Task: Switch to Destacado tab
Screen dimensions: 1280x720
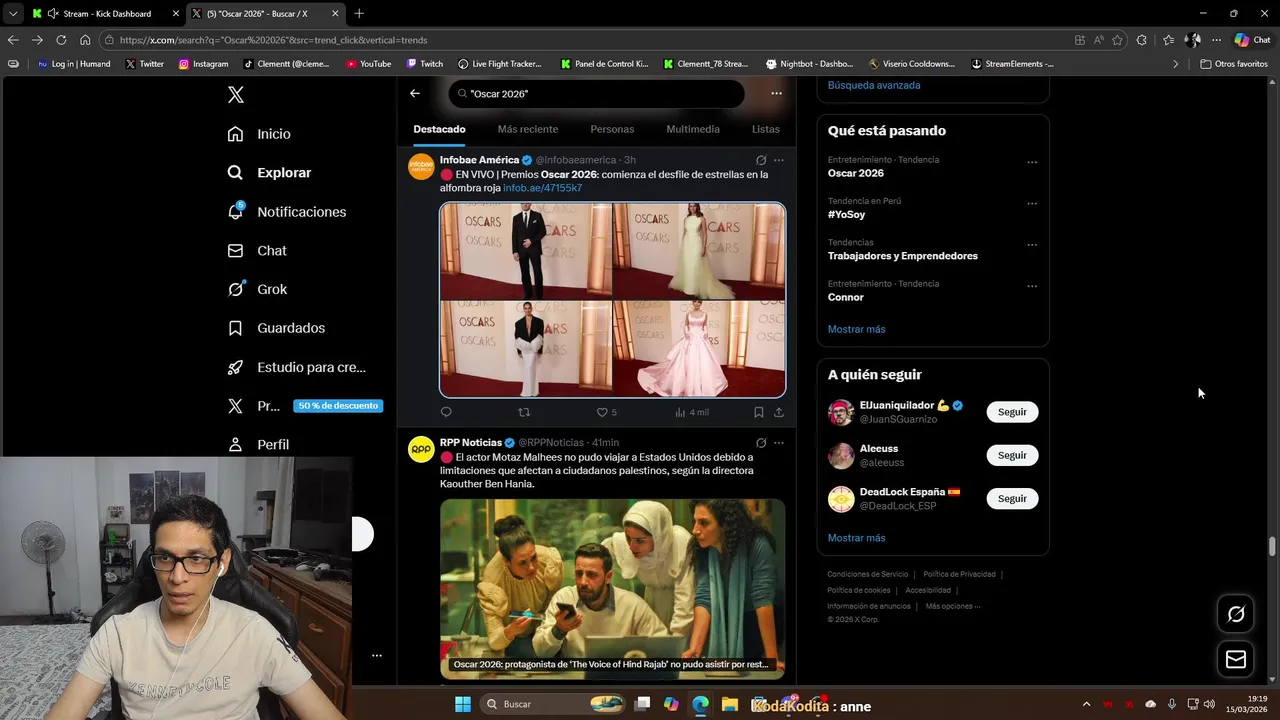Action: [439, 129]
